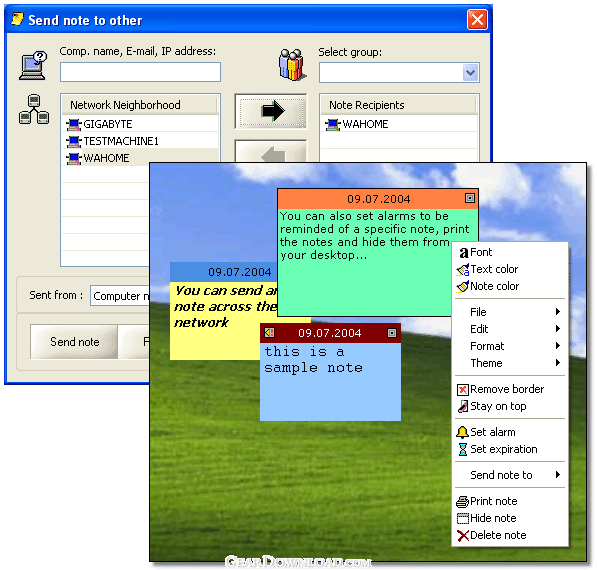Select Text color menu entry
Screen dimensions: 597x570
(x=510, y=270)
